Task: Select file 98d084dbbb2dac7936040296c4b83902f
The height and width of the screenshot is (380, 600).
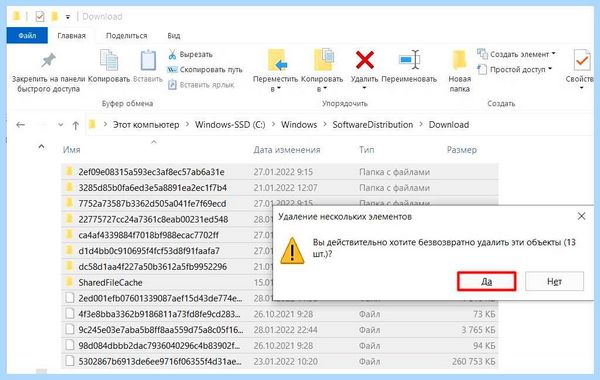Action: click(159, 345)
